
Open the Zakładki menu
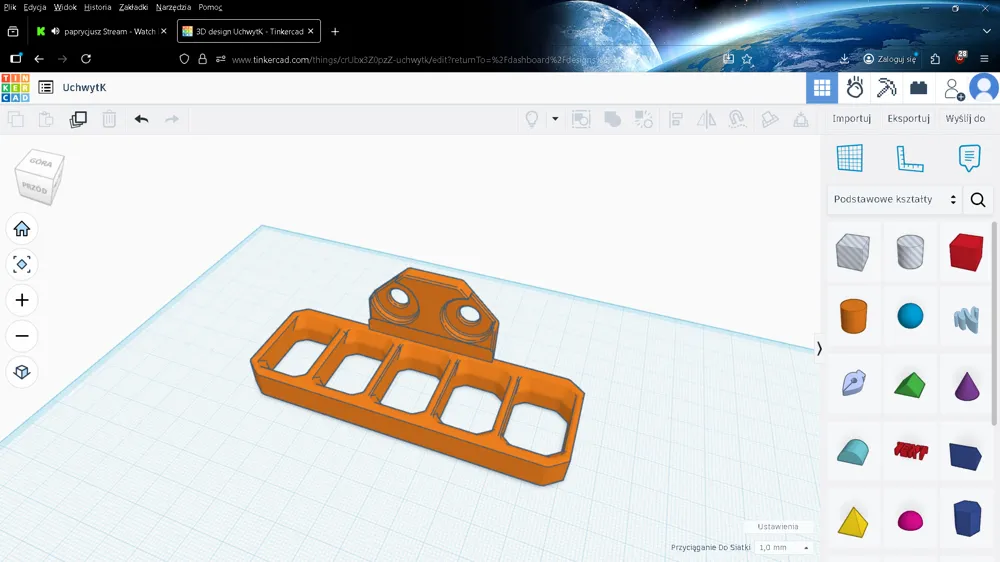click(x=133, y=7)
